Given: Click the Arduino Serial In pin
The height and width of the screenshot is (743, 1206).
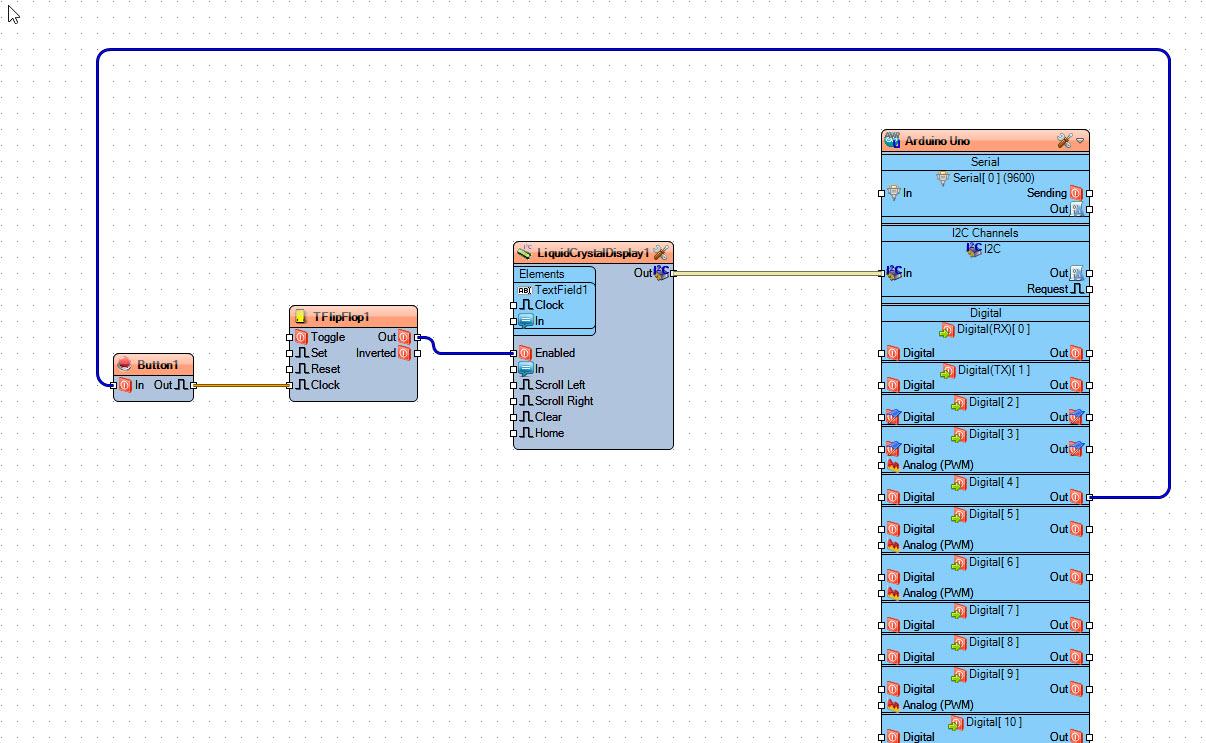Looking at the screenshot, I should pos(882,193).
